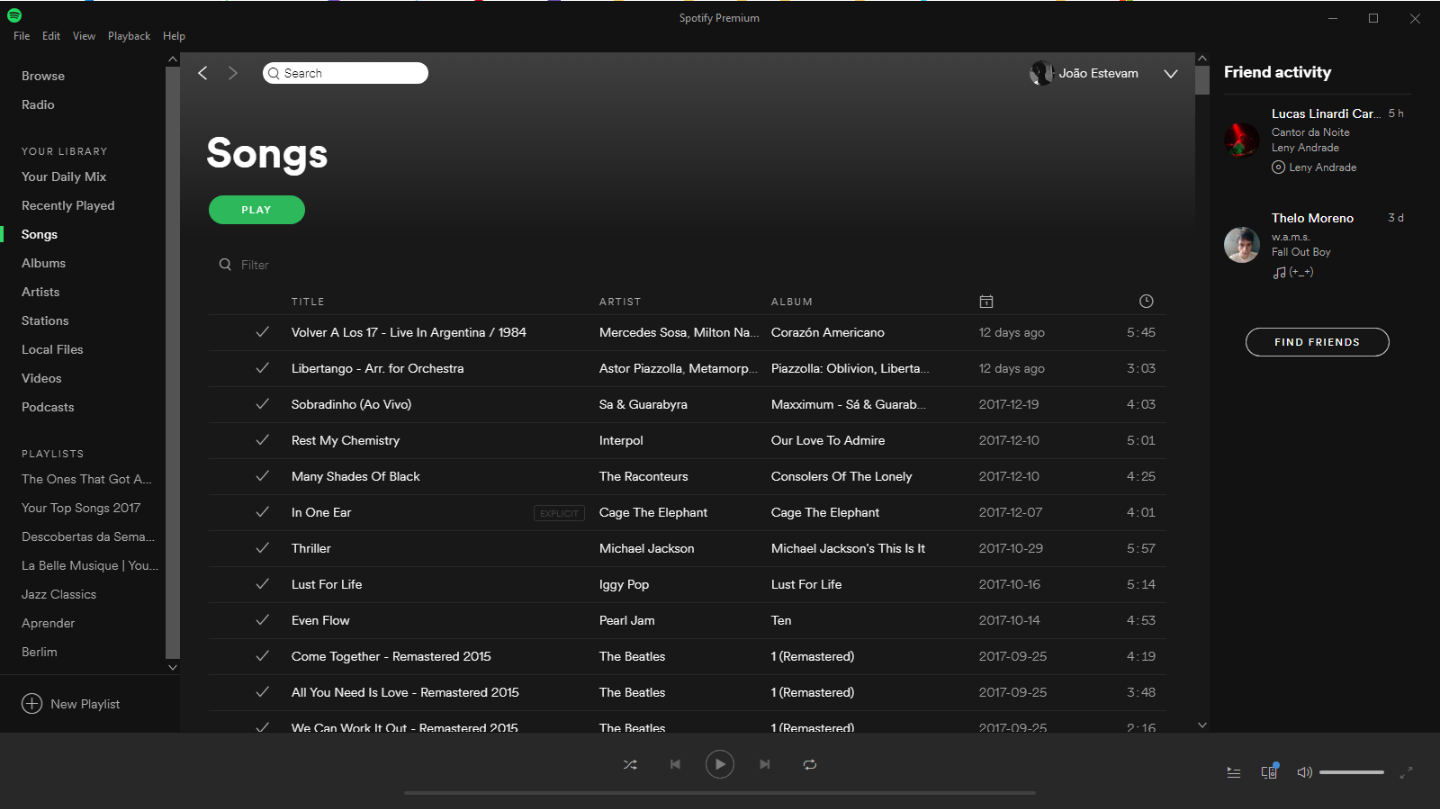The height and width of the screenshot is (809, 1440).
Task: Open the Your Top Songs 2017 playlist
Action: point(81,508)
